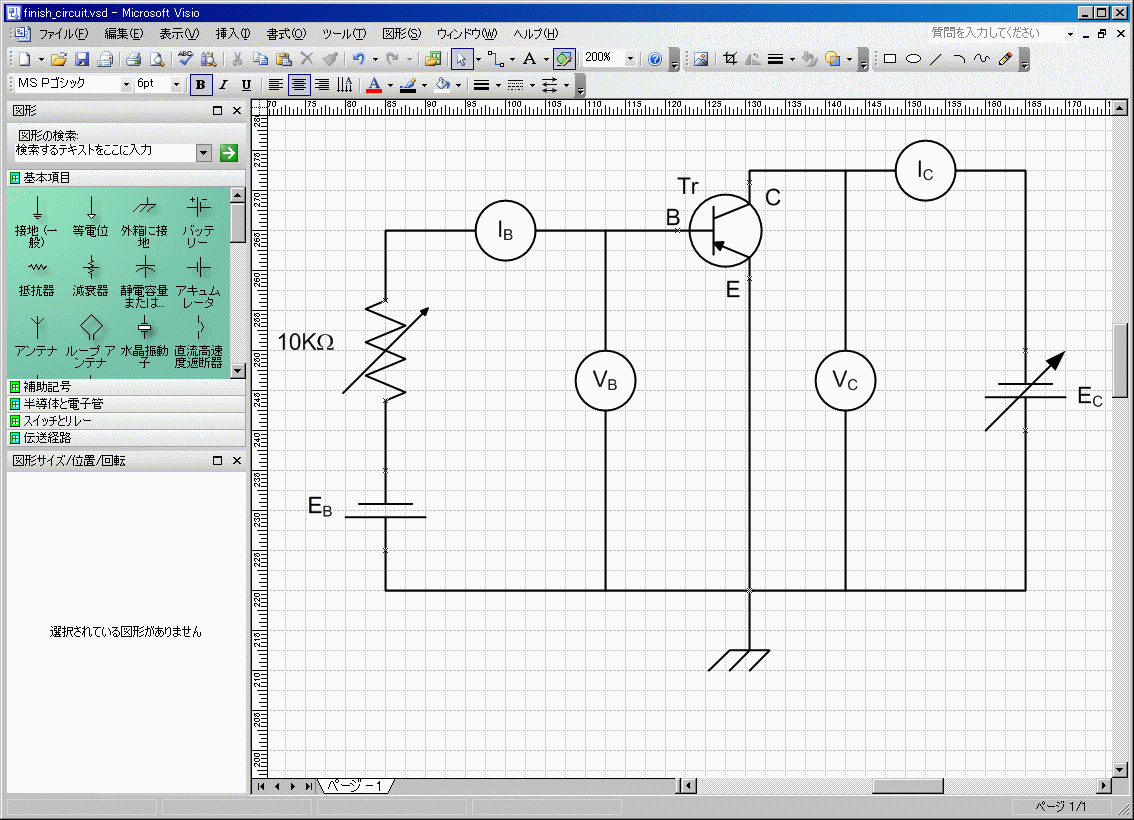This screenshot has height=820, width=1134.
Task: Toggle Bold text formatting
Action: click(201, 85)
